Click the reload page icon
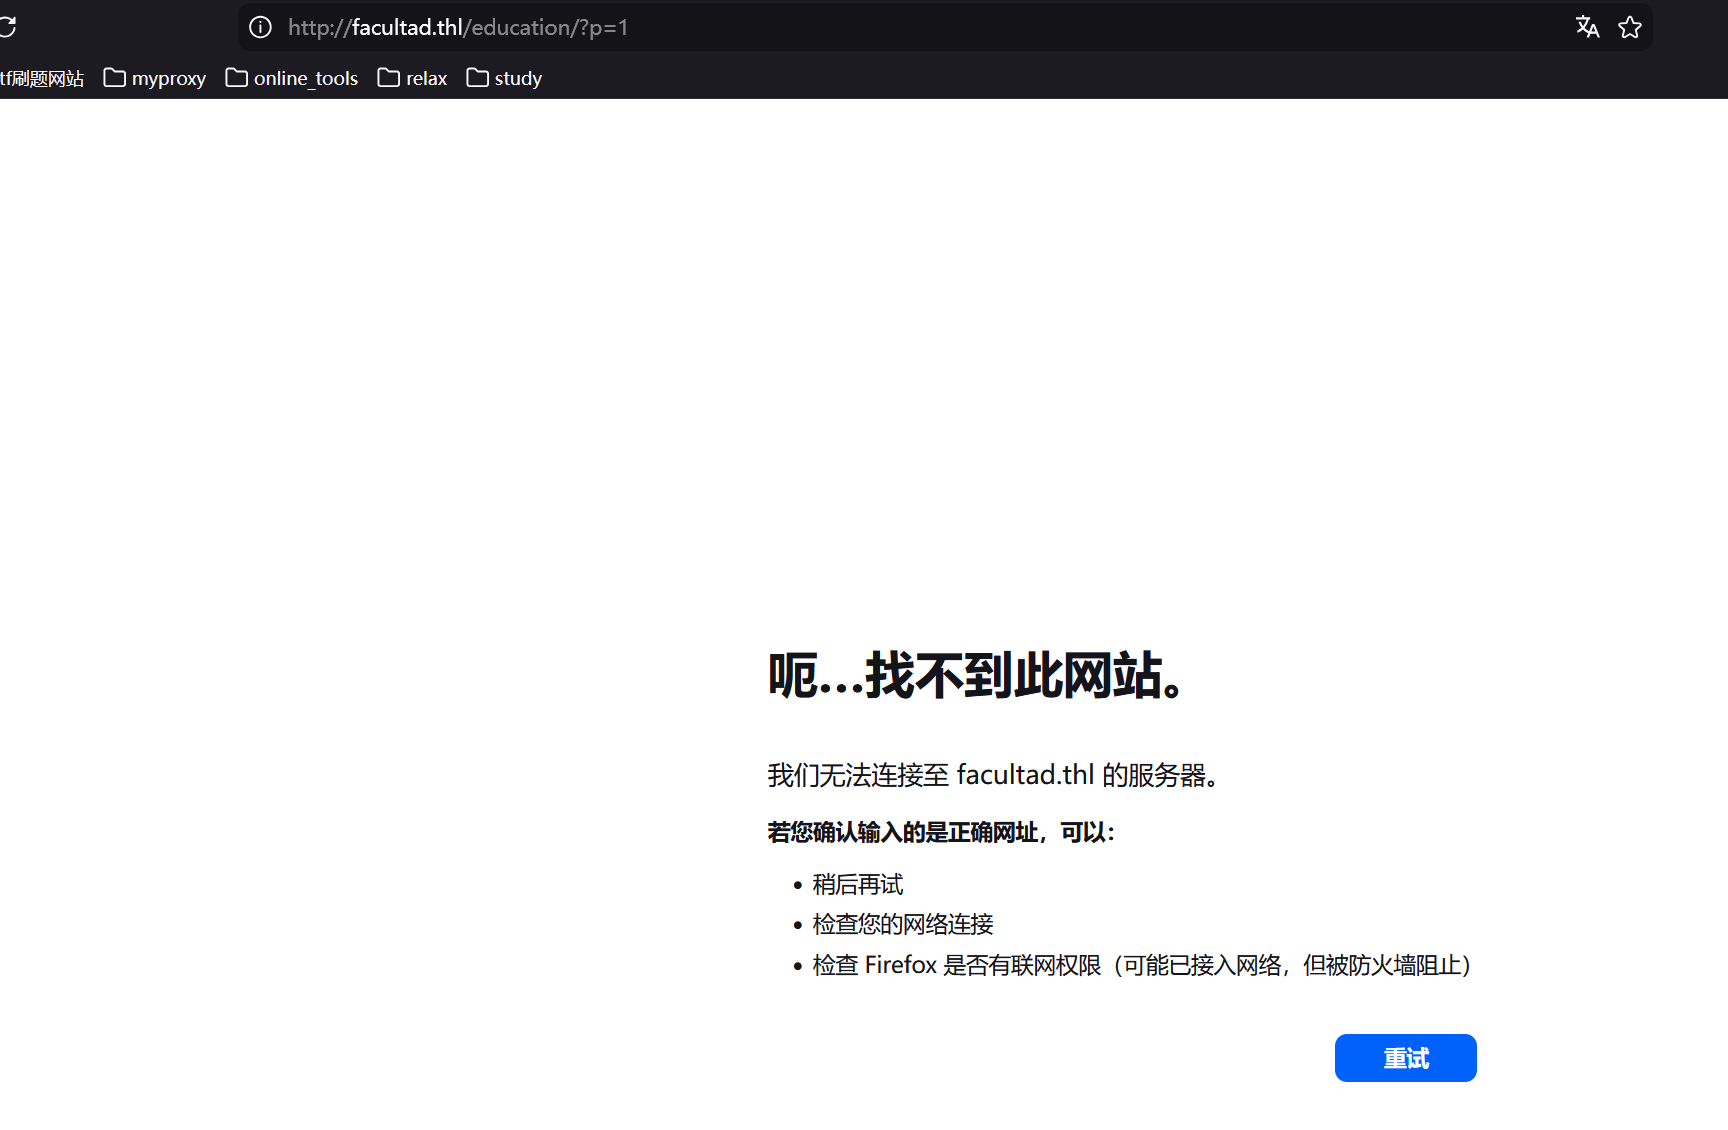The width and height of the screenshot is (1728, 1130). click(x=7, y=27)
